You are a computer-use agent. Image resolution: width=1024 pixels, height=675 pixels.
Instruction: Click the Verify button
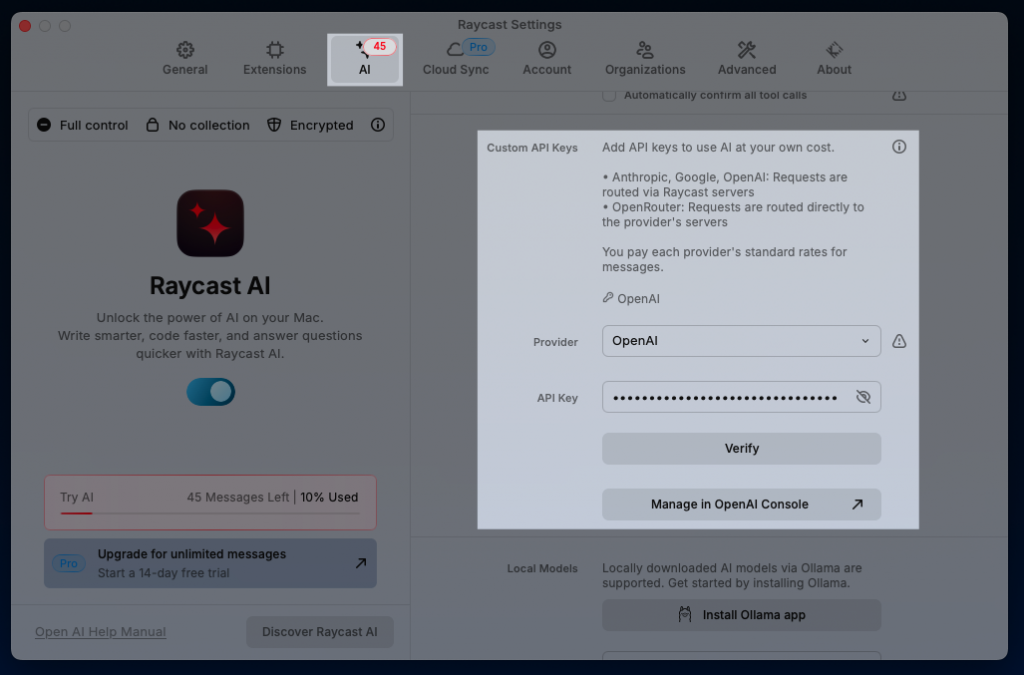741,448
